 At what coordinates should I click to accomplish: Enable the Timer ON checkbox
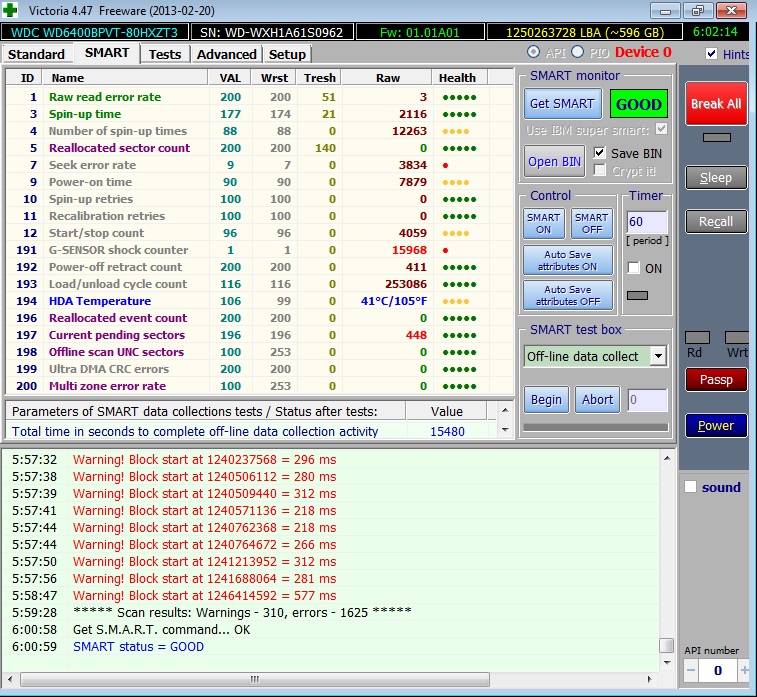tap(634, 268)
